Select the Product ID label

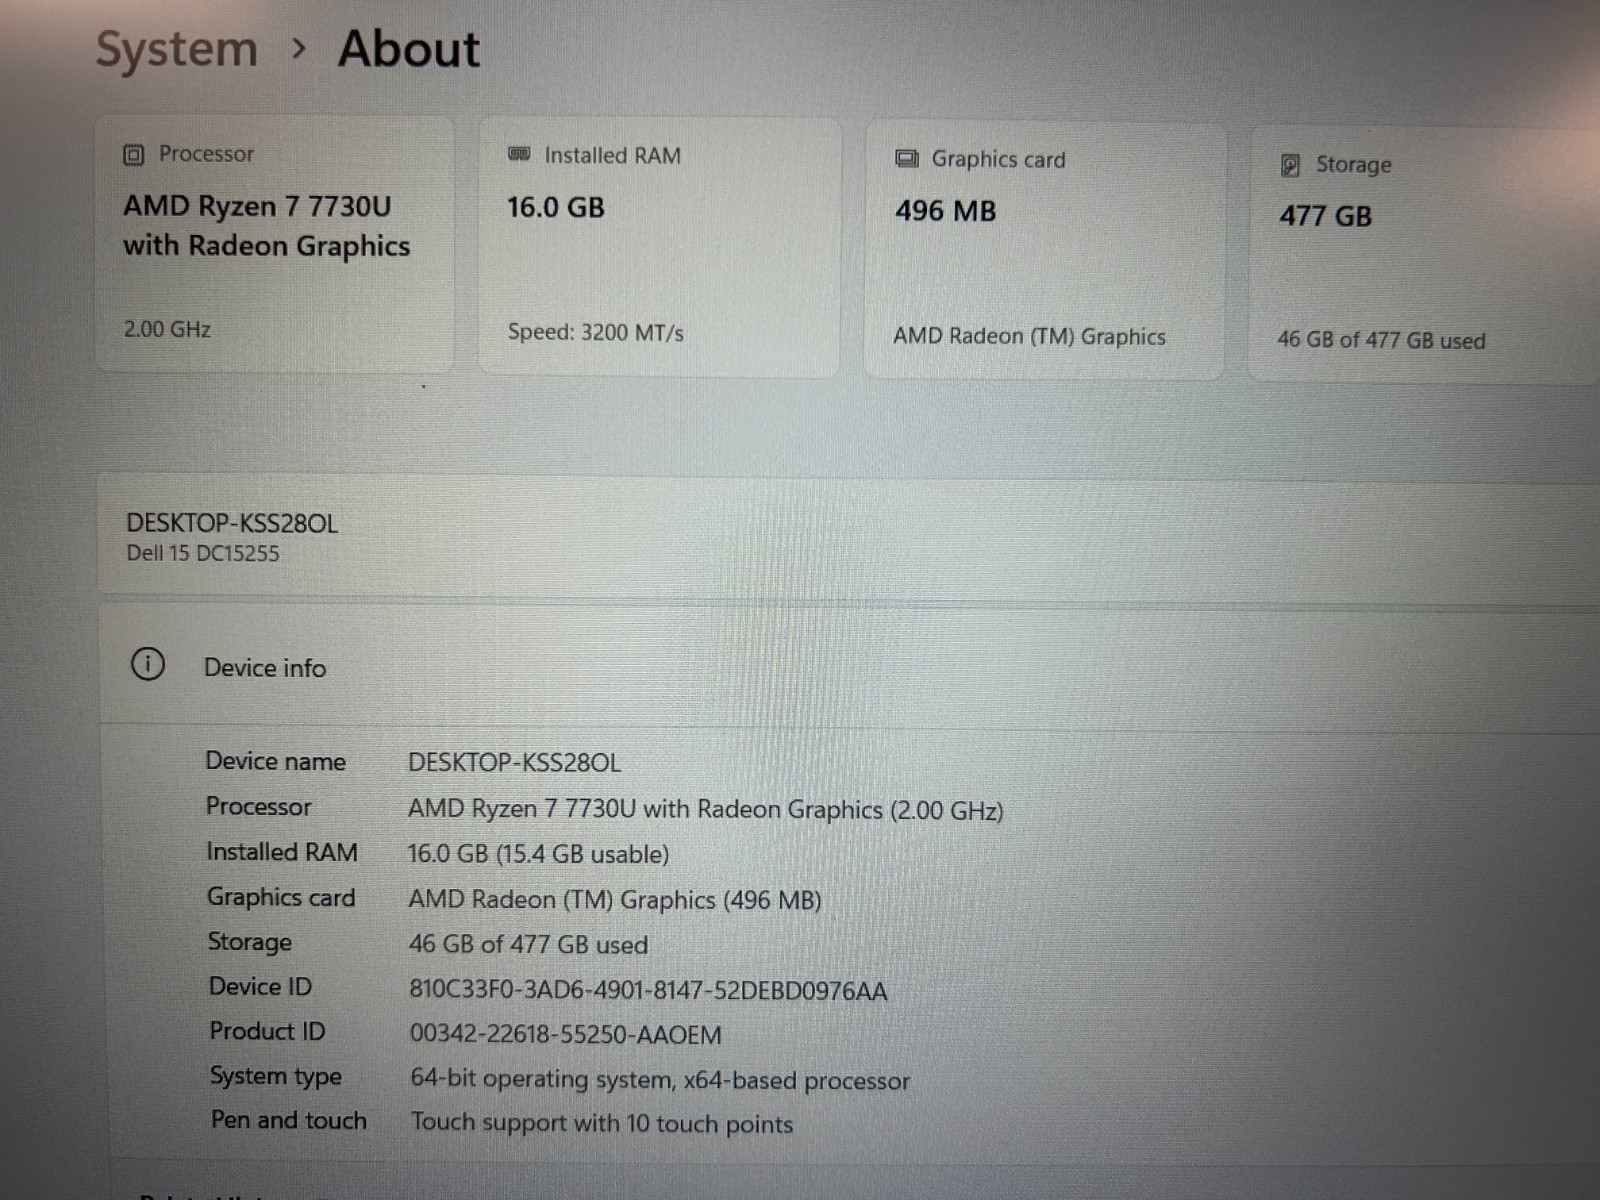tap(268, 1031)
